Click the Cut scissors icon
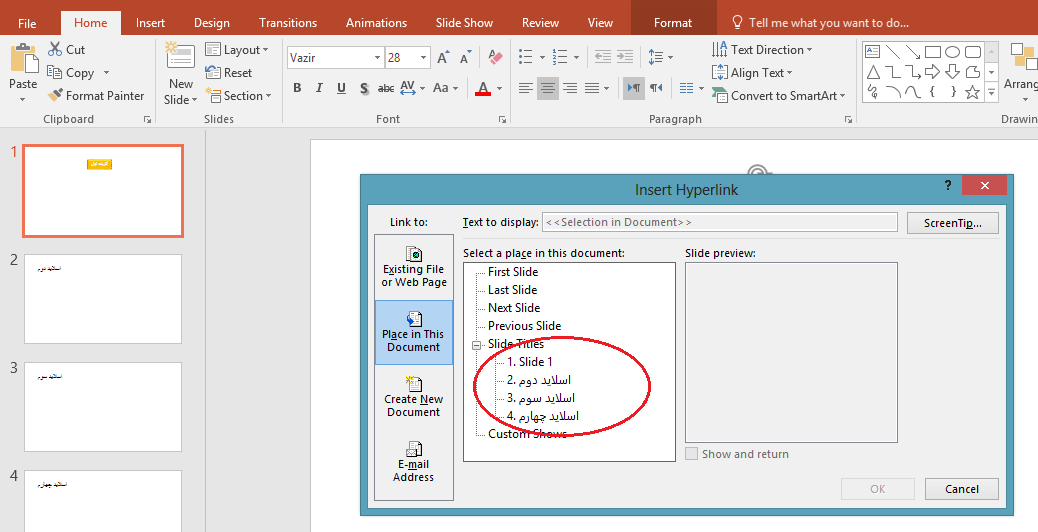 click(55, 50)
